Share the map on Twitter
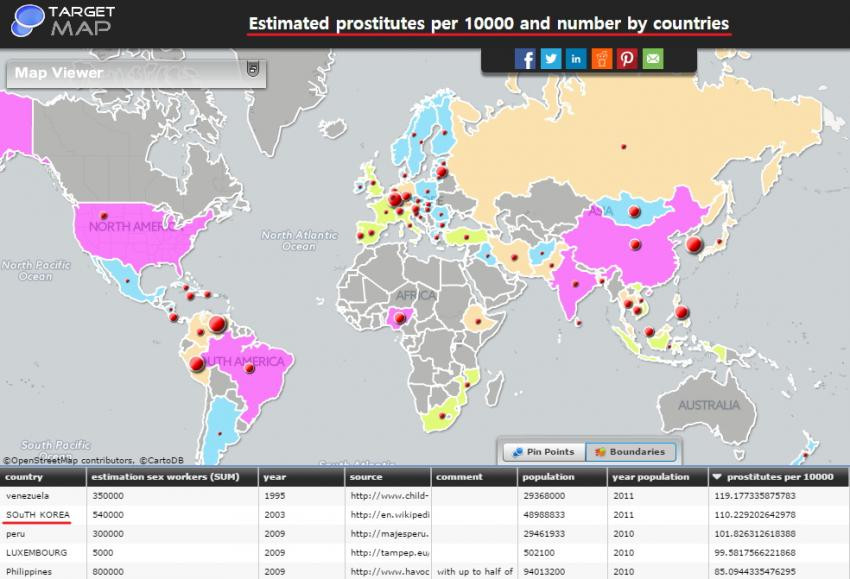The width and height of the screenshot is (850, 579). click(x=551, y=59)
